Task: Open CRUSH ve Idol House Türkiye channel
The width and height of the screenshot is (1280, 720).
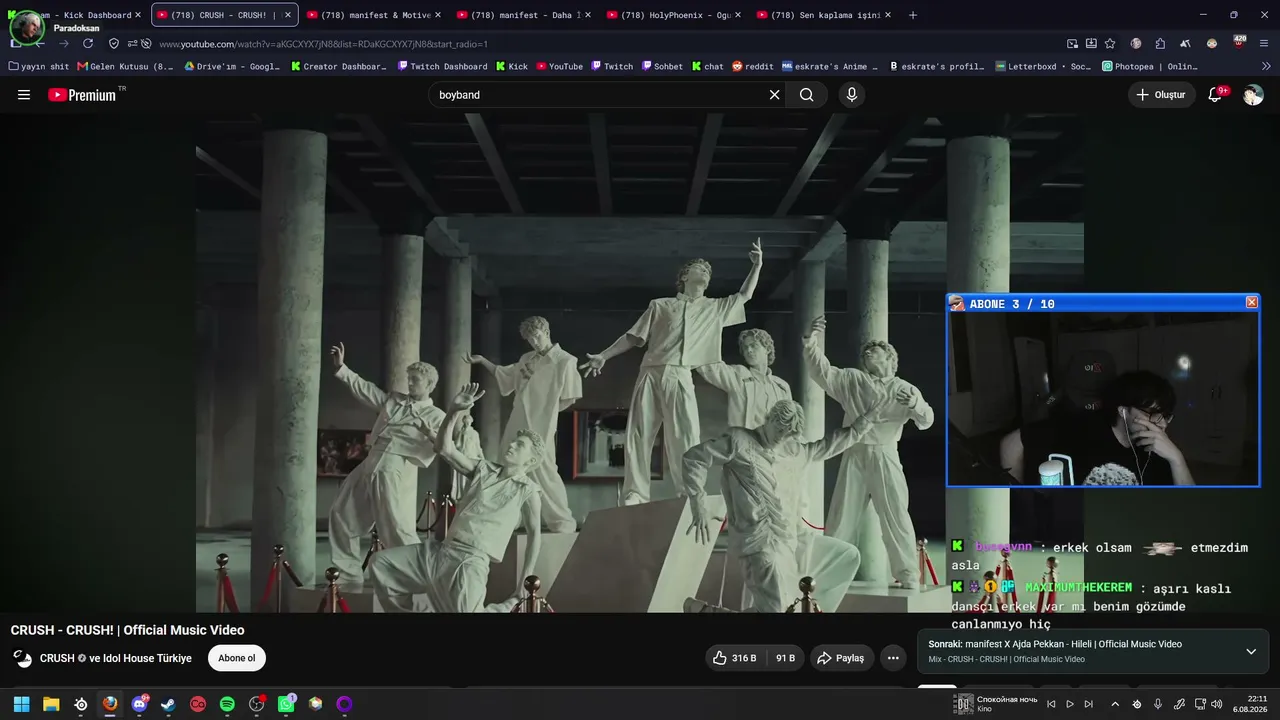Action: click(116, 658)
